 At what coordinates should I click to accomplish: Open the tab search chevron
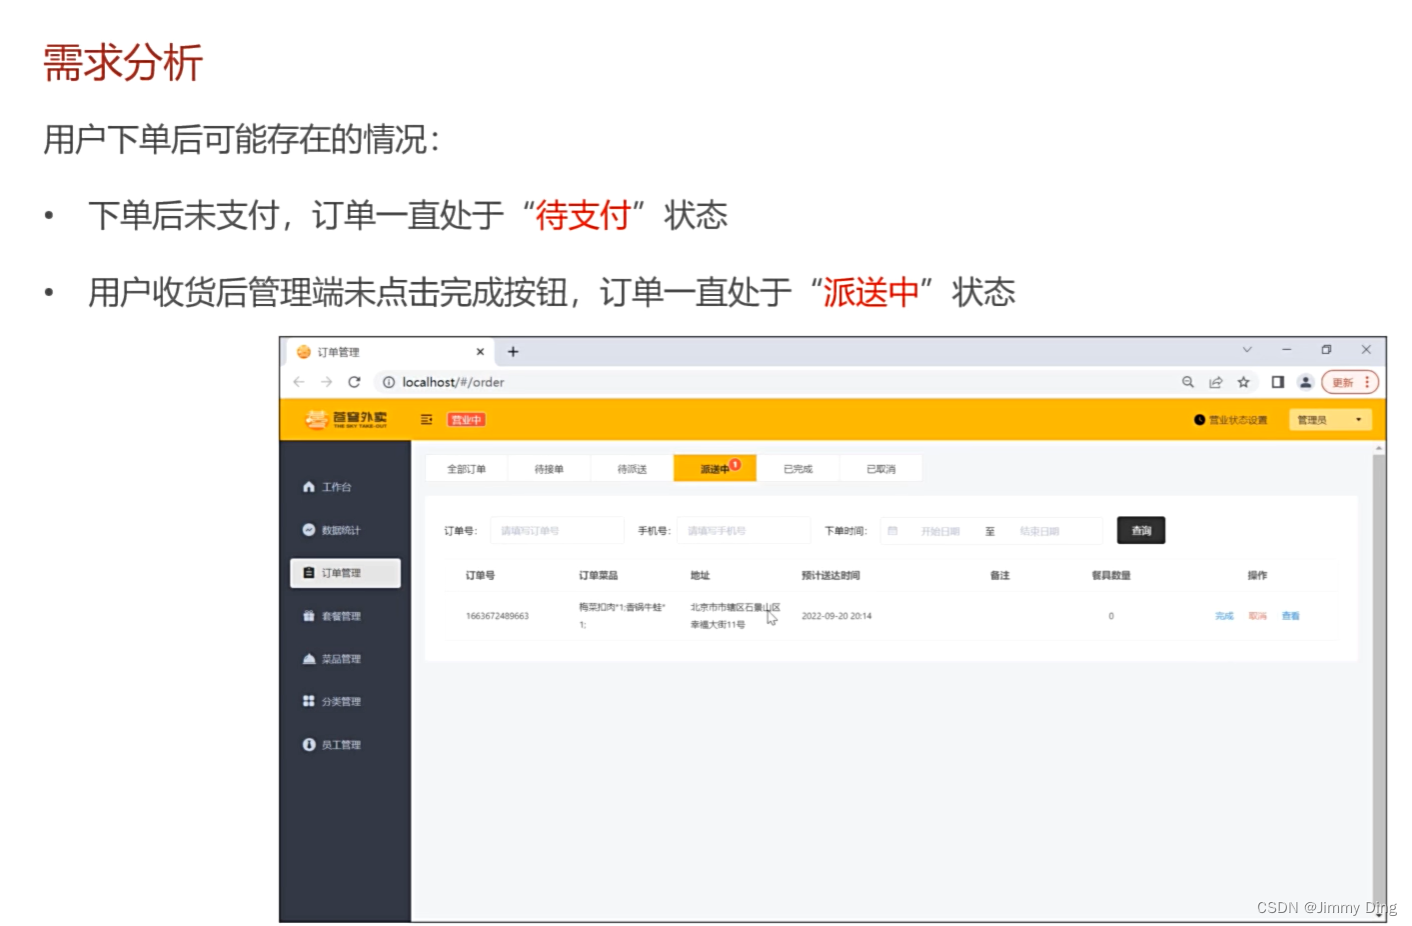click(x=1247, y=350)
